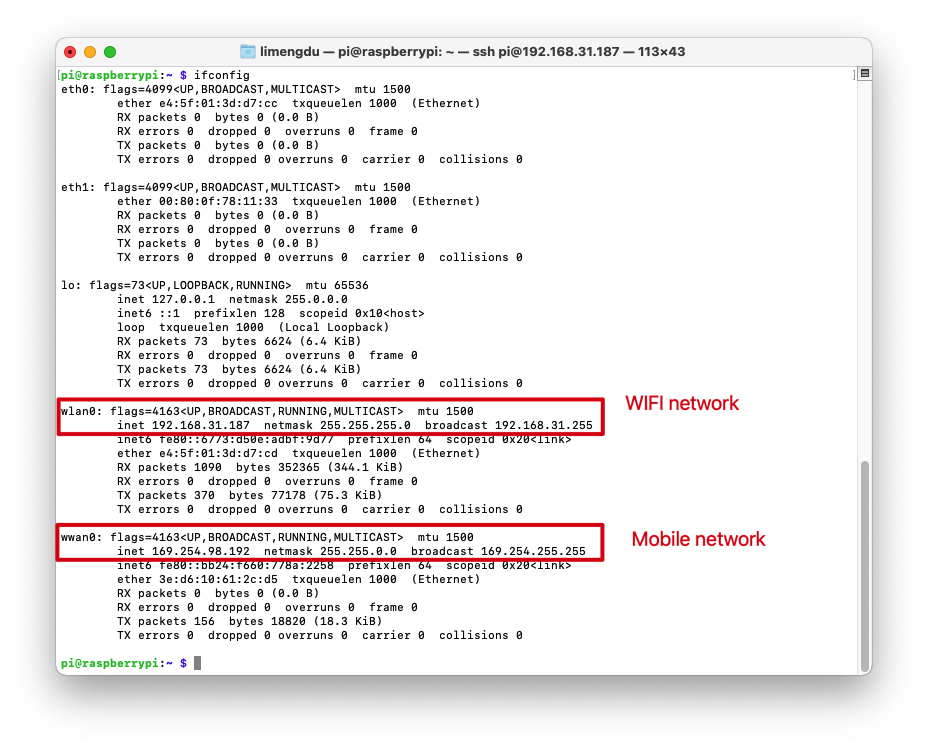Viewport: 928px width, 749px height.
Task: Click the red WIFI network annotation
Action: (x=682, y=403)
